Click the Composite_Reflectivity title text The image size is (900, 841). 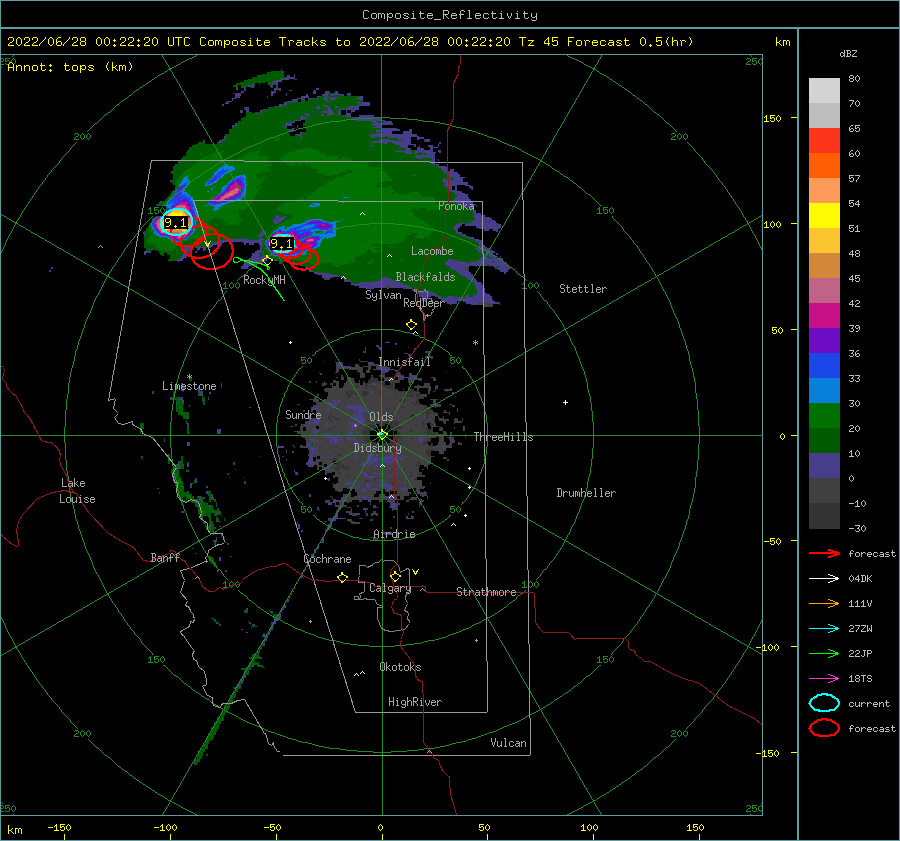[x=450, y=15]
